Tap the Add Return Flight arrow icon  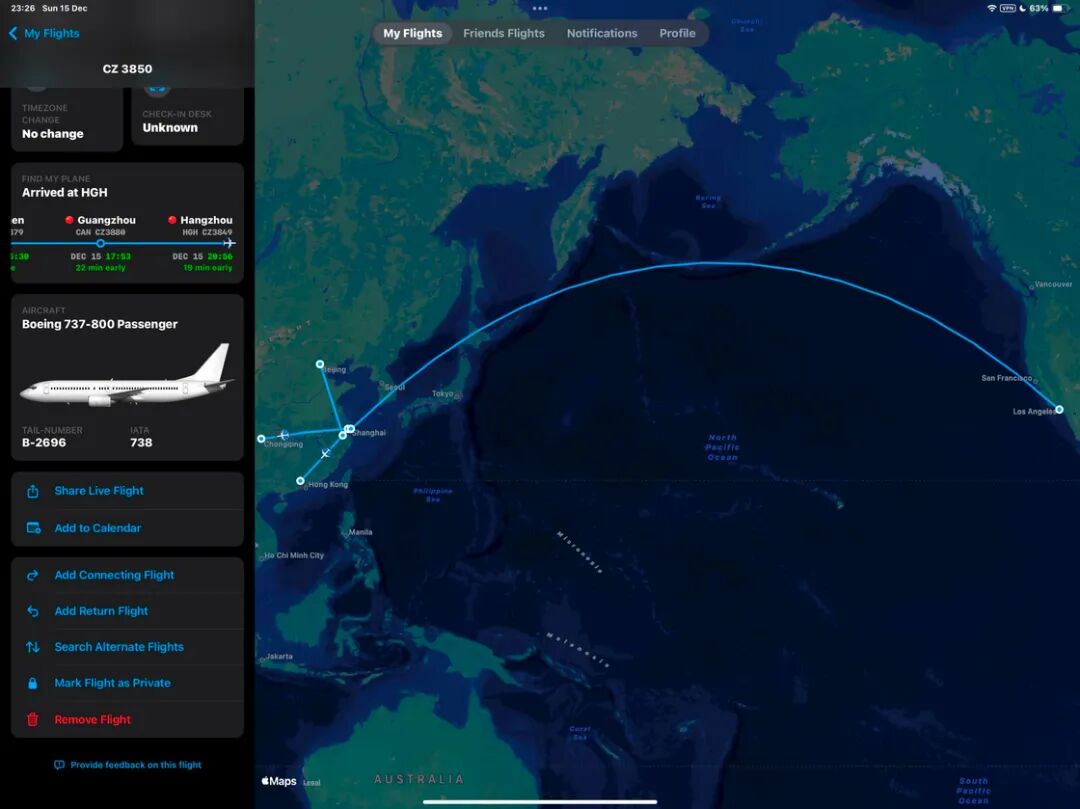(x=32, y=611)
